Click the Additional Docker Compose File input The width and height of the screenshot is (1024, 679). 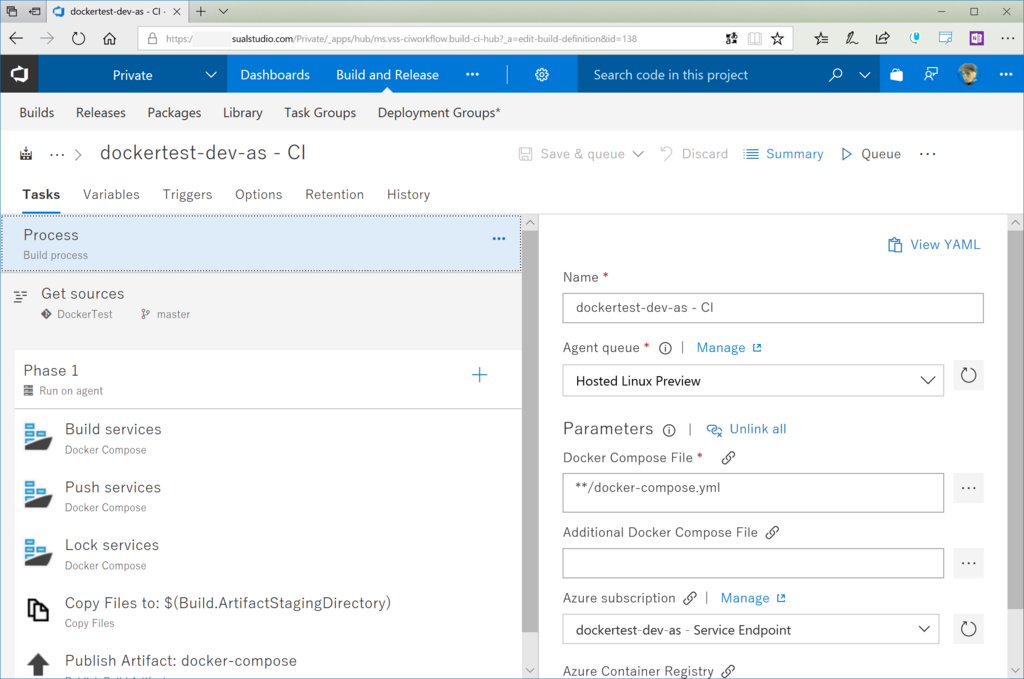coord(753,563)
